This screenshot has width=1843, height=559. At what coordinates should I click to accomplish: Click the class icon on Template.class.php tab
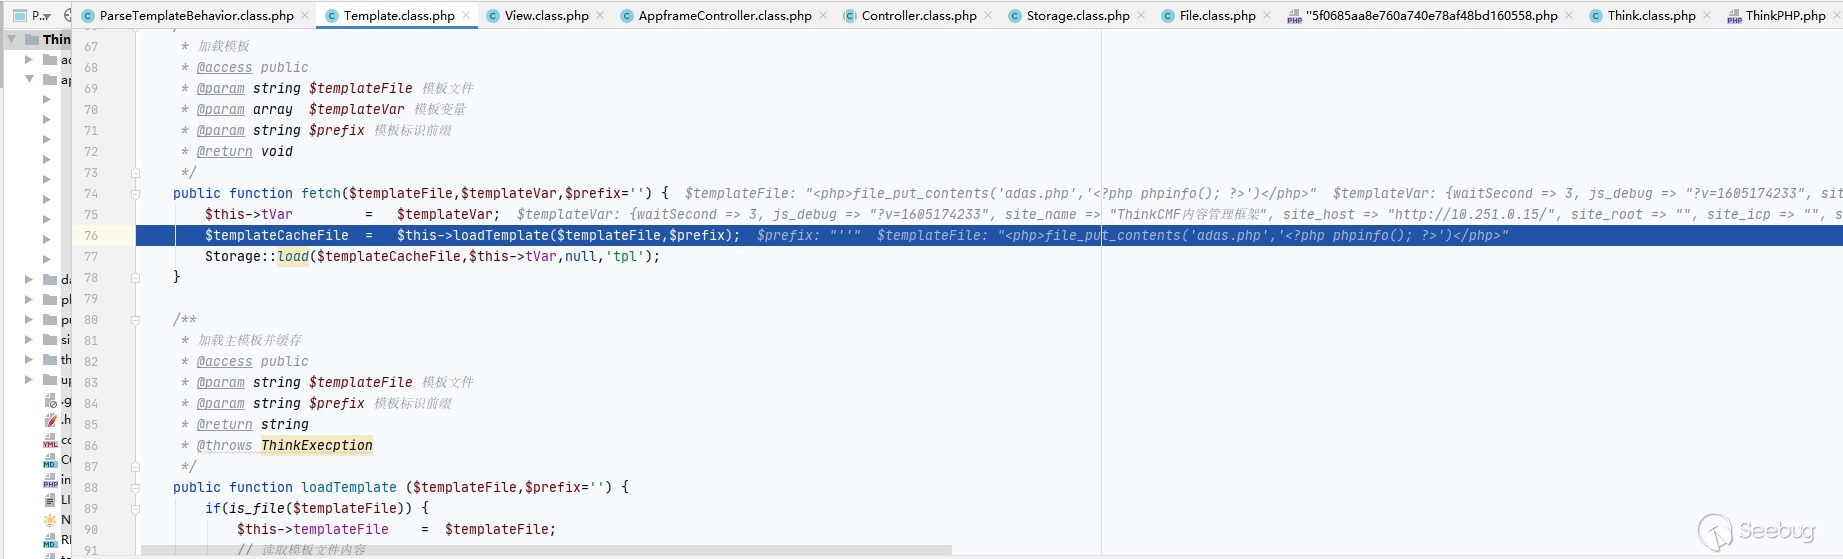[332, 16]
